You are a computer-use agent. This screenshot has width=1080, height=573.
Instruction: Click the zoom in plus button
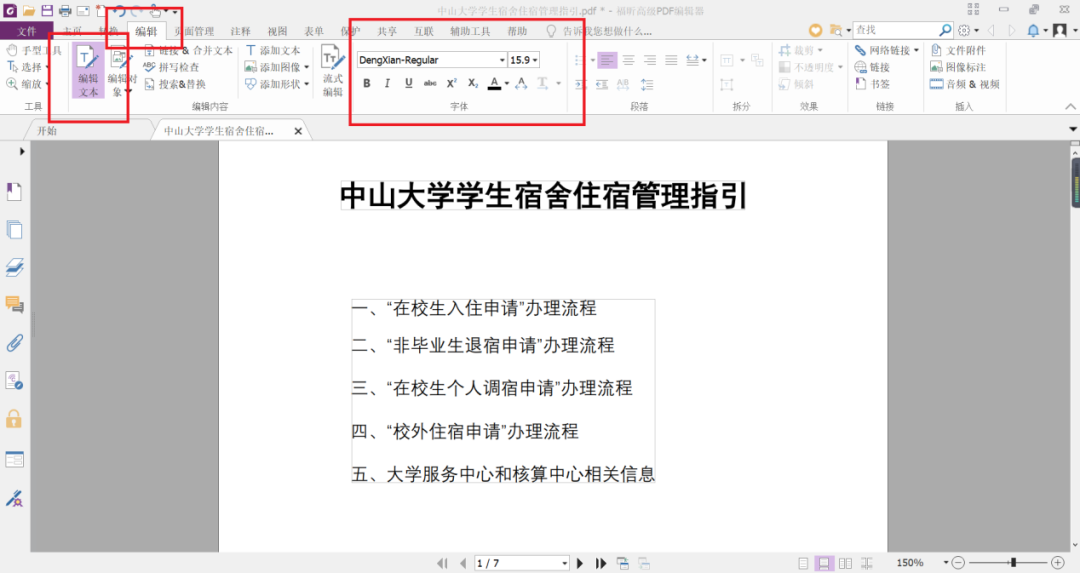[x=1058, y=563]
